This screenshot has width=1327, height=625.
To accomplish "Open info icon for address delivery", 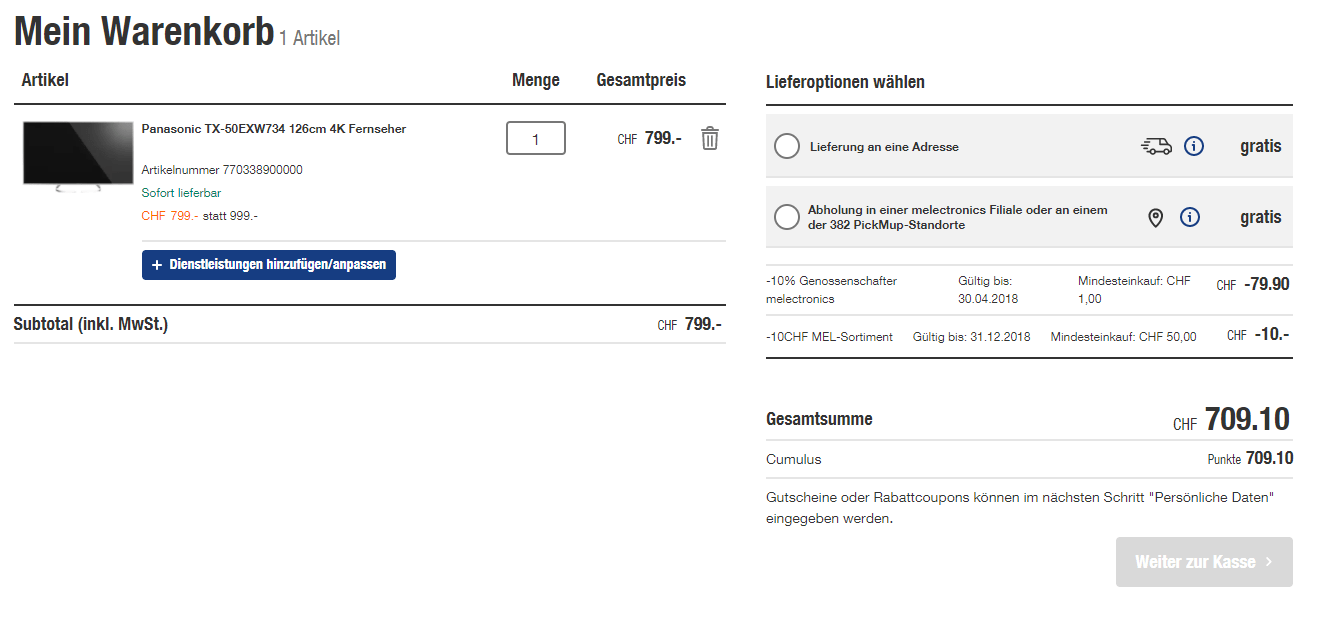I will tap(1193, 146).
